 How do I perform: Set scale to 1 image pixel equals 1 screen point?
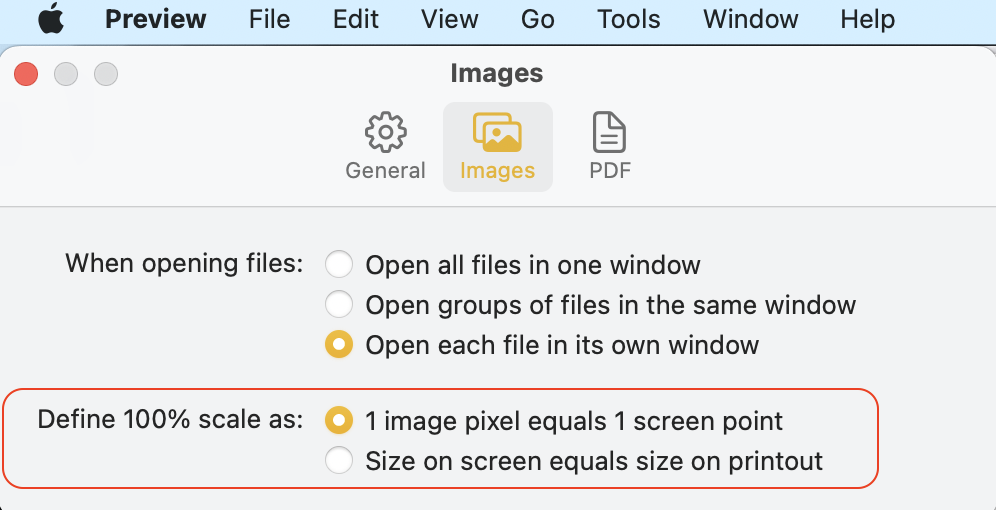pyautogui.click(x=340, y=421)
